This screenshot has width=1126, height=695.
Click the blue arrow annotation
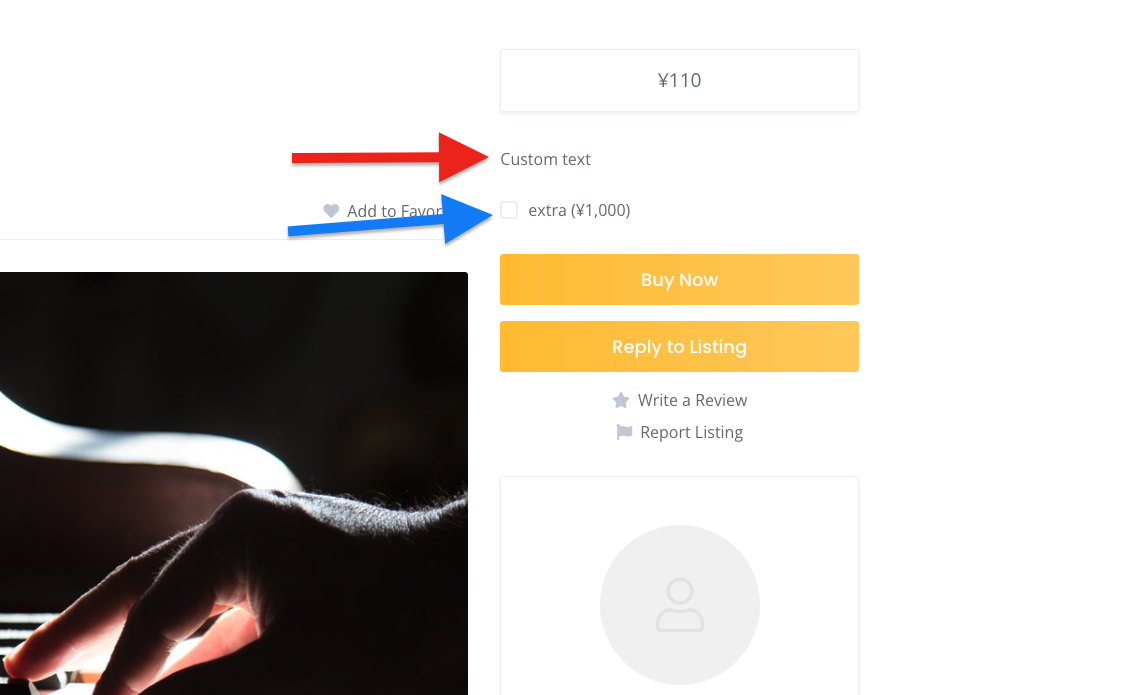390,220
